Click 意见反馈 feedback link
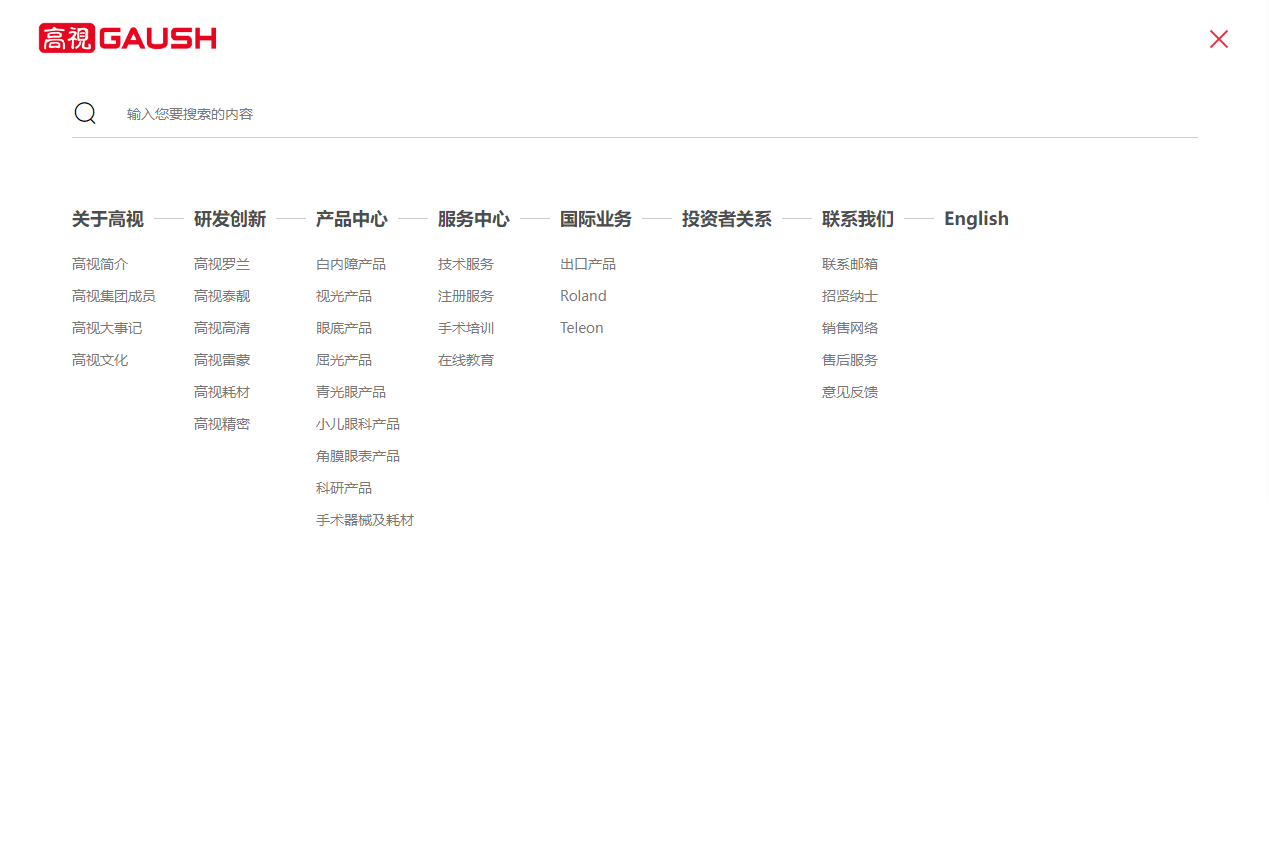This screenshot has height=861, width=1269. [850, 392]
